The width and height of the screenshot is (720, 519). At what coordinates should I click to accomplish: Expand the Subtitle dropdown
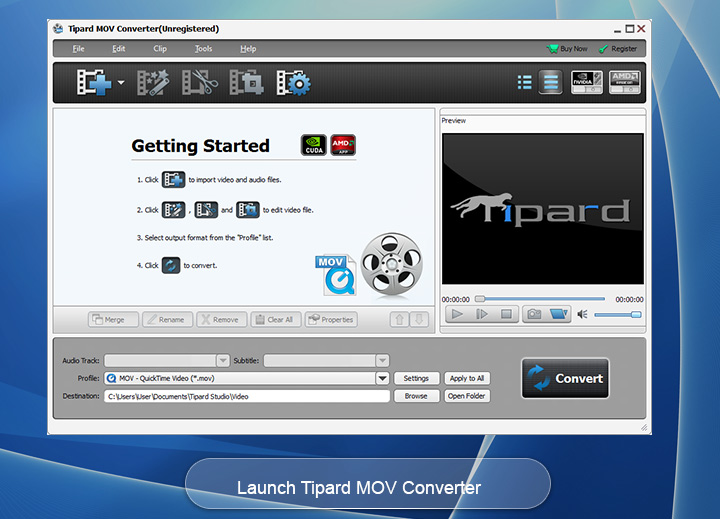pyautogui.click(x=382, y=361)
